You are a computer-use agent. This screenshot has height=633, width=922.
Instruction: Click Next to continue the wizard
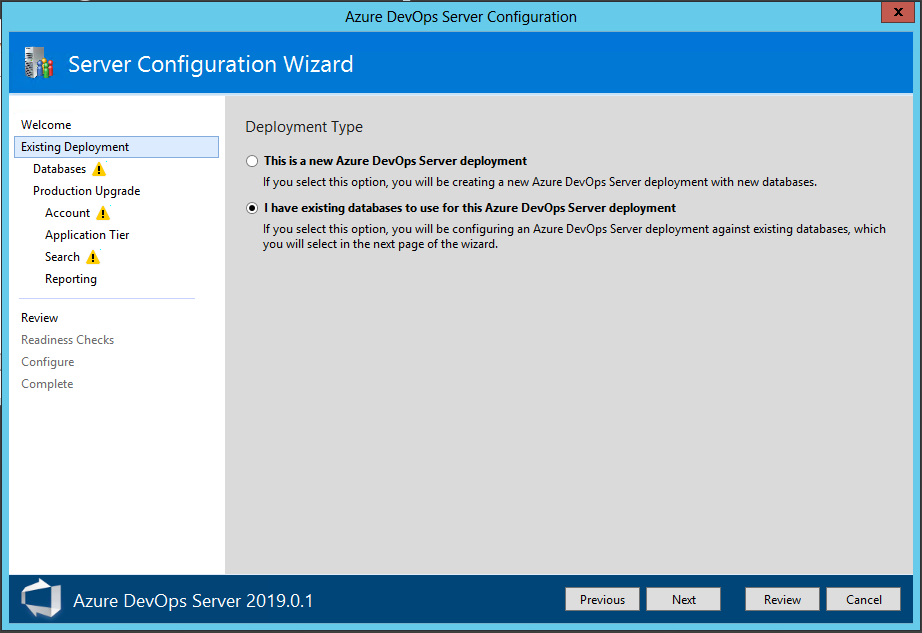pyautogui.click(x=684, y=599)
